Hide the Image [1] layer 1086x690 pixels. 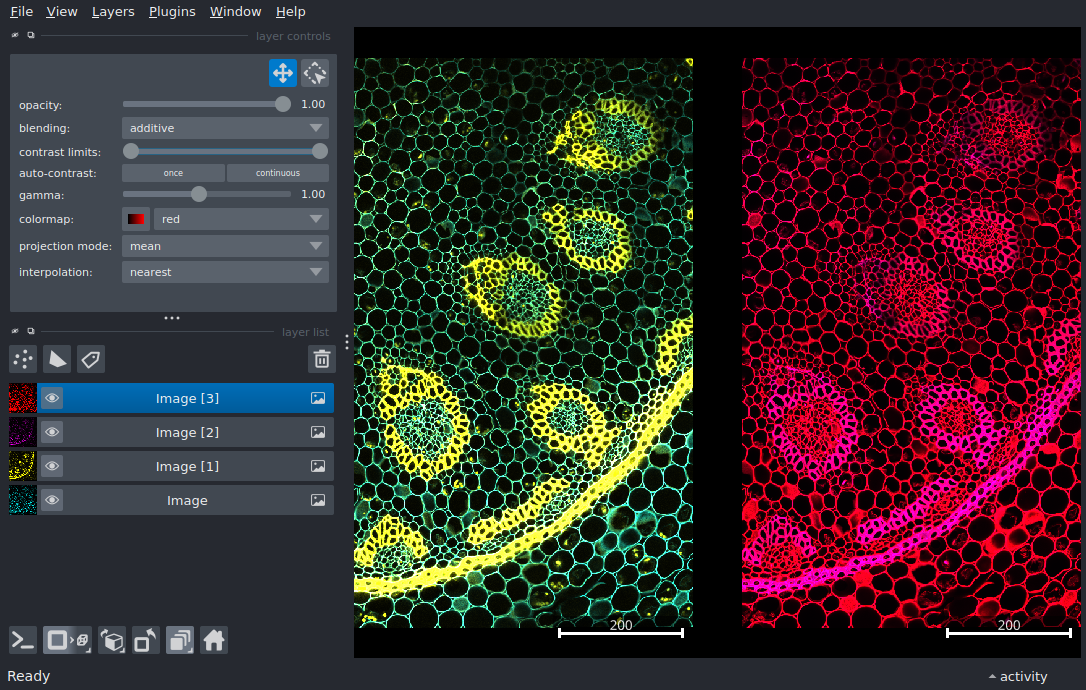click(x=52, y=466)
